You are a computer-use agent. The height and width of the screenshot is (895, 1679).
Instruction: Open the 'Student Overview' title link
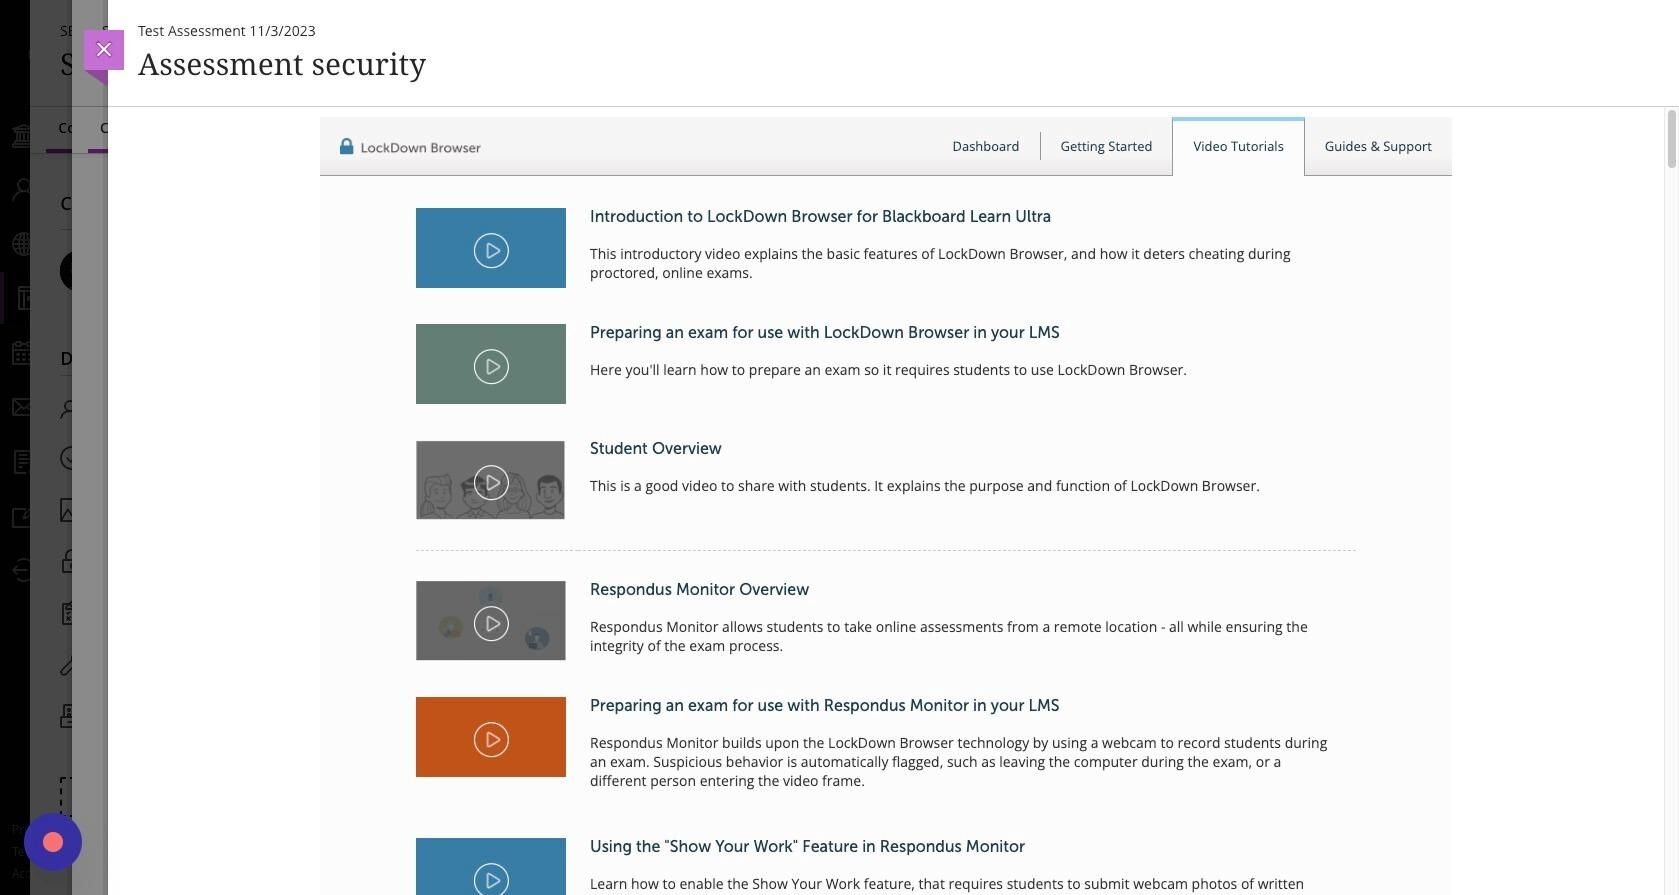click(x=655, y=449)
